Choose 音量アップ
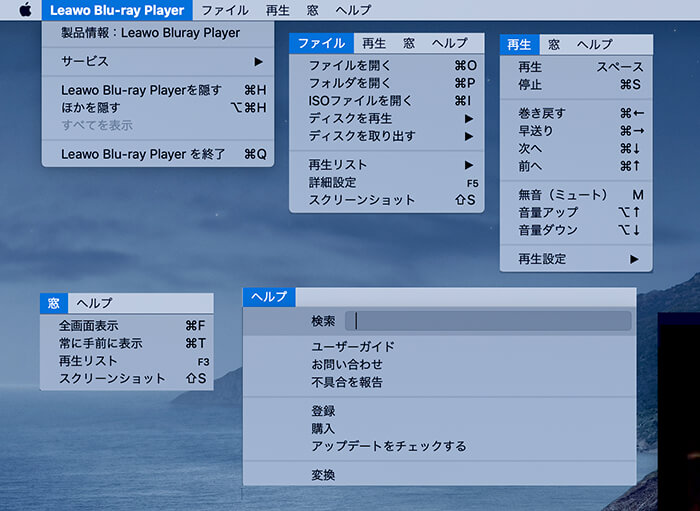The height and width of the screenshot is (511, 700). pos(576,212)
